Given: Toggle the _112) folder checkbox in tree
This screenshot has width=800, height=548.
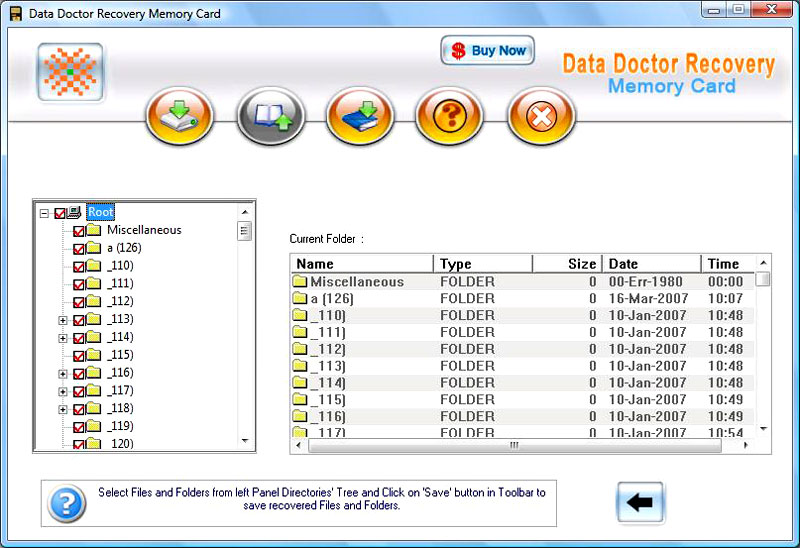Looking at the screenshot, I should click(x=79, y=303).
